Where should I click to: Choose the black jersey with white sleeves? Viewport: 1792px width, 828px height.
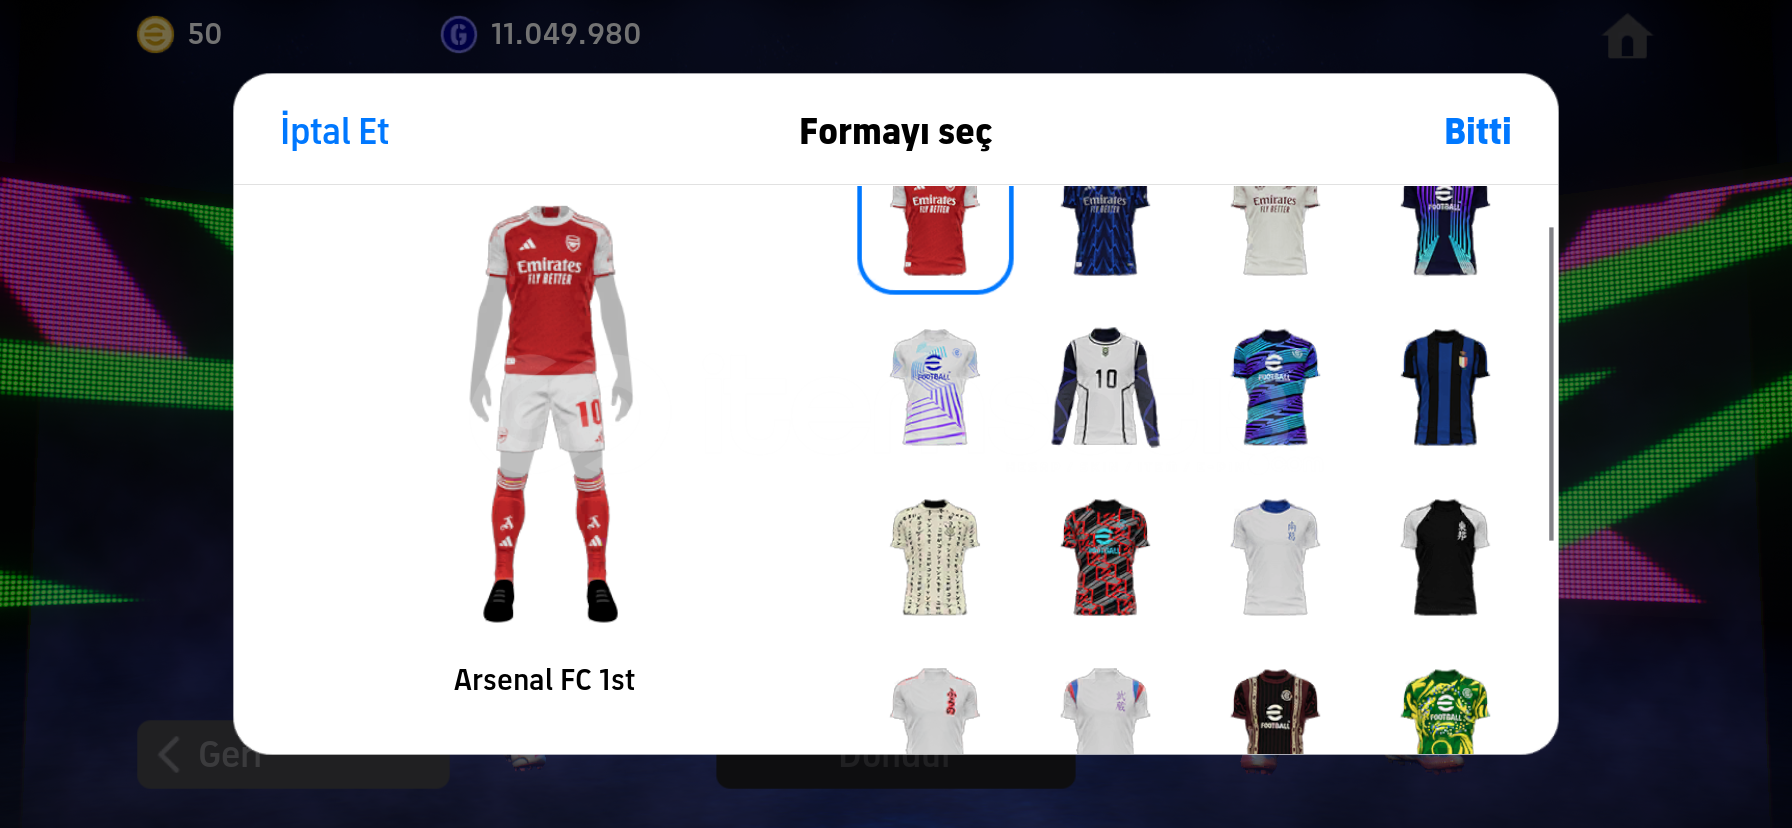coord(1445,557)
